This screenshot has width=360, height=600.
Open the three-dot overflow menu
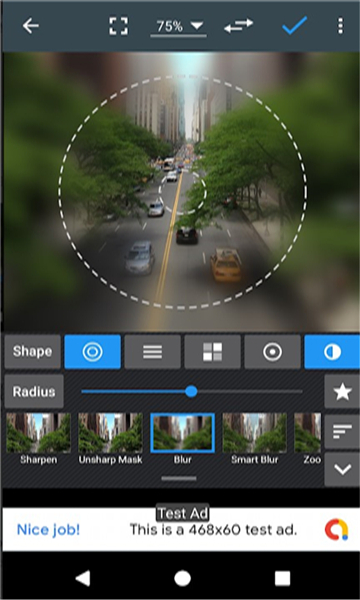pyautogui.click(x=340, y=26)
